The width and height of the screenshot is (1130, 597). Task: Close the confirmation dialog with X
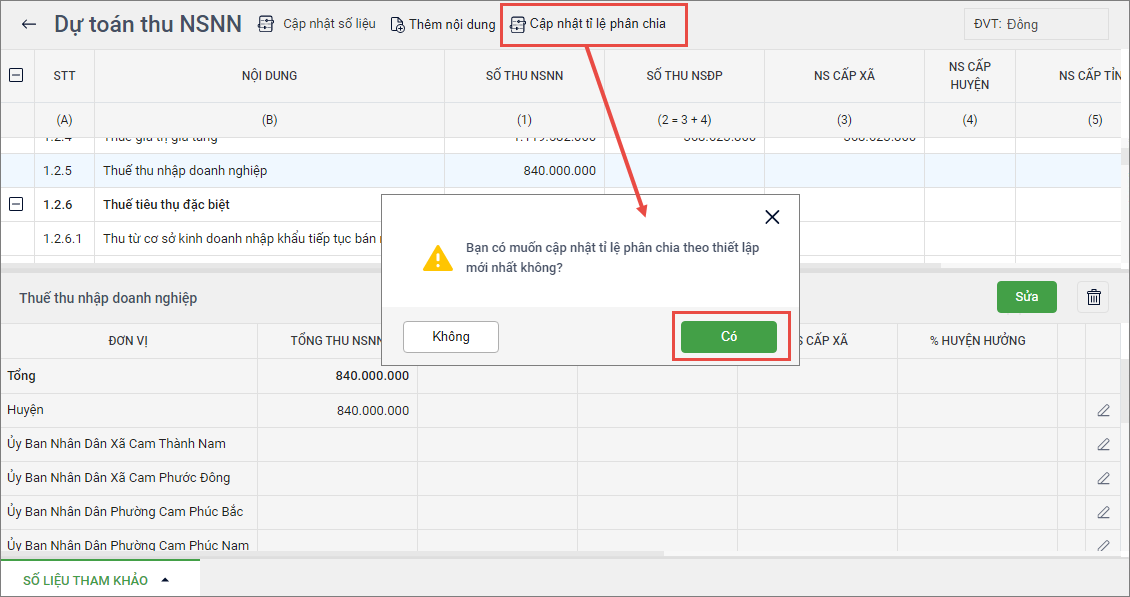[x=771, y=217]
